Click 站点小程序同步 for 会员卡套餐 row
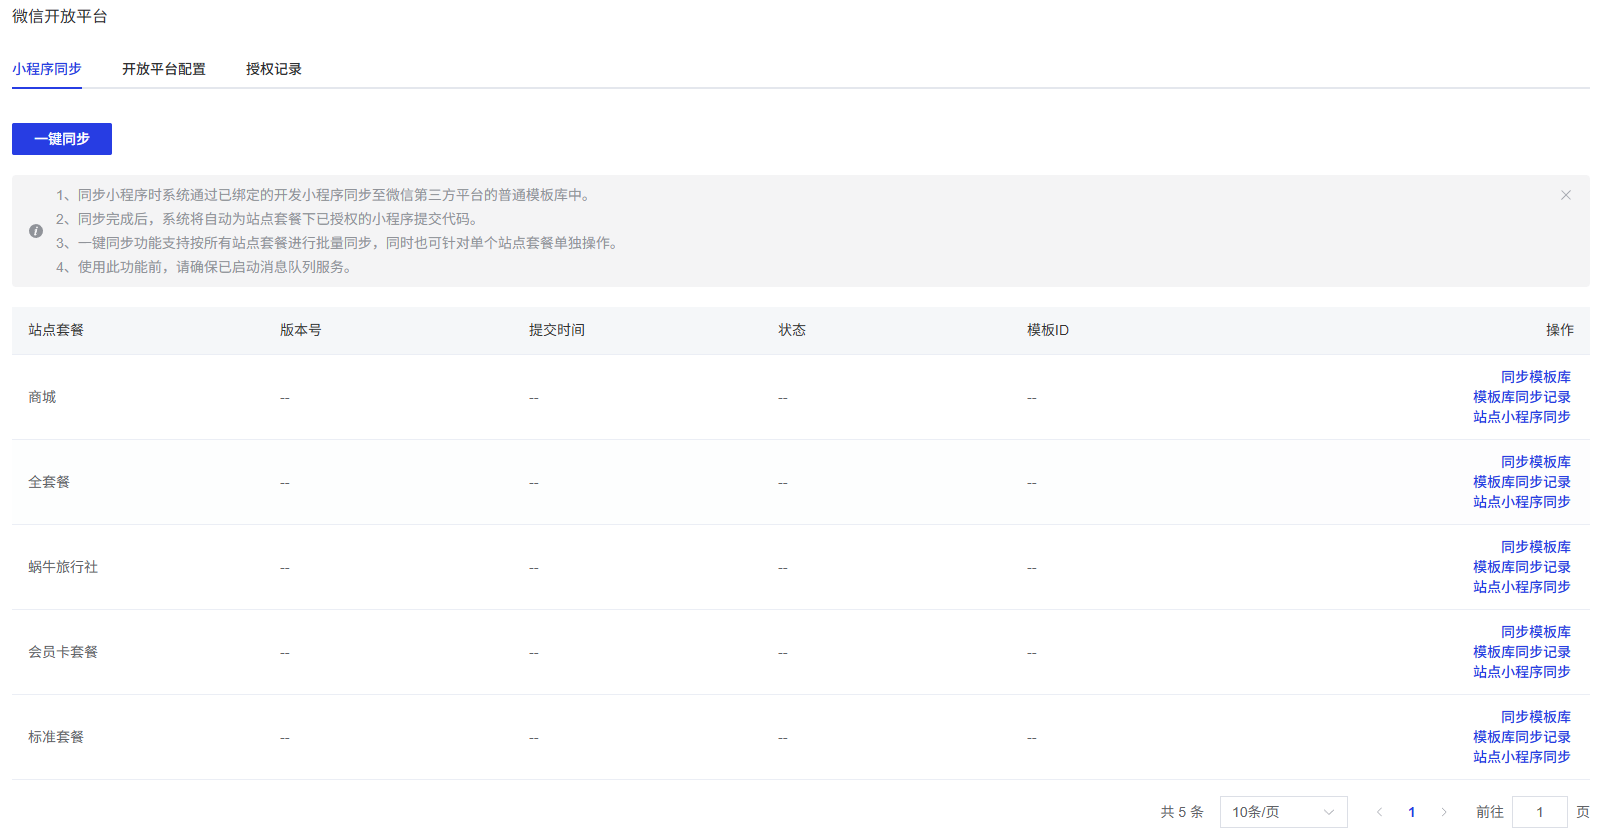The image size is (1600, 832). pyautogui.click(x=1521, y=672)
